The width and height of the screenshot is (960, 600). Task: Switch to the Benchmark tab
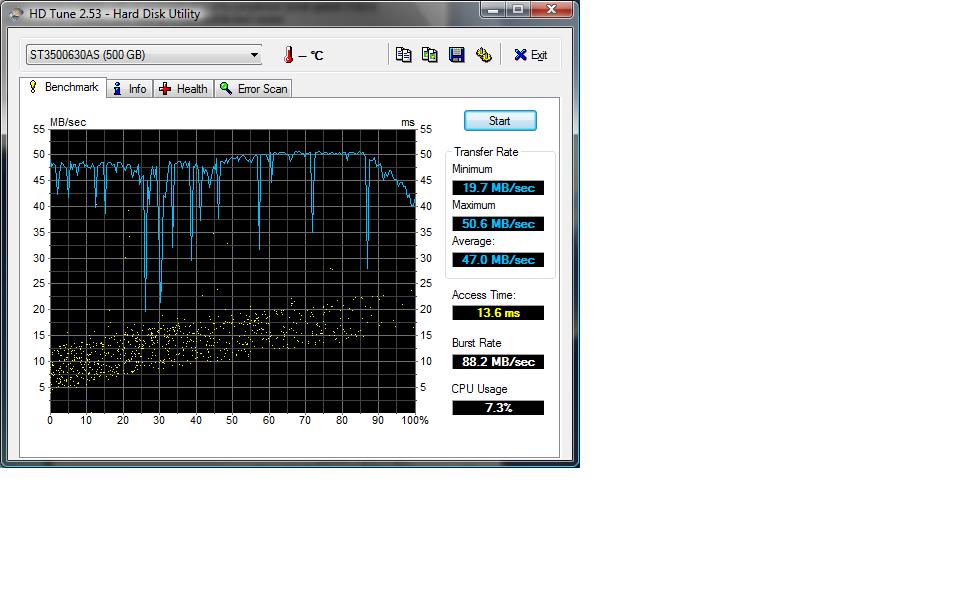63,87
